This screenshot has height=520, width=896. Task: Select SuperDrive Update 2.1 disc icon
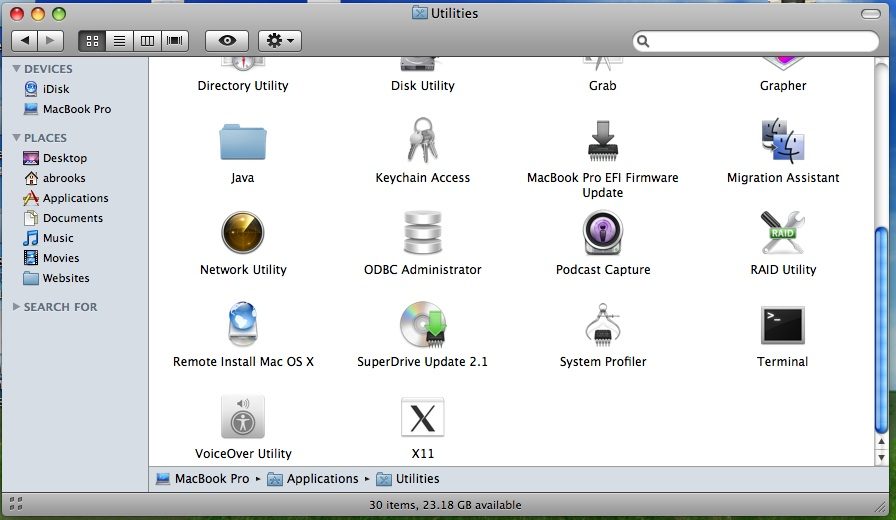[423, 324]
